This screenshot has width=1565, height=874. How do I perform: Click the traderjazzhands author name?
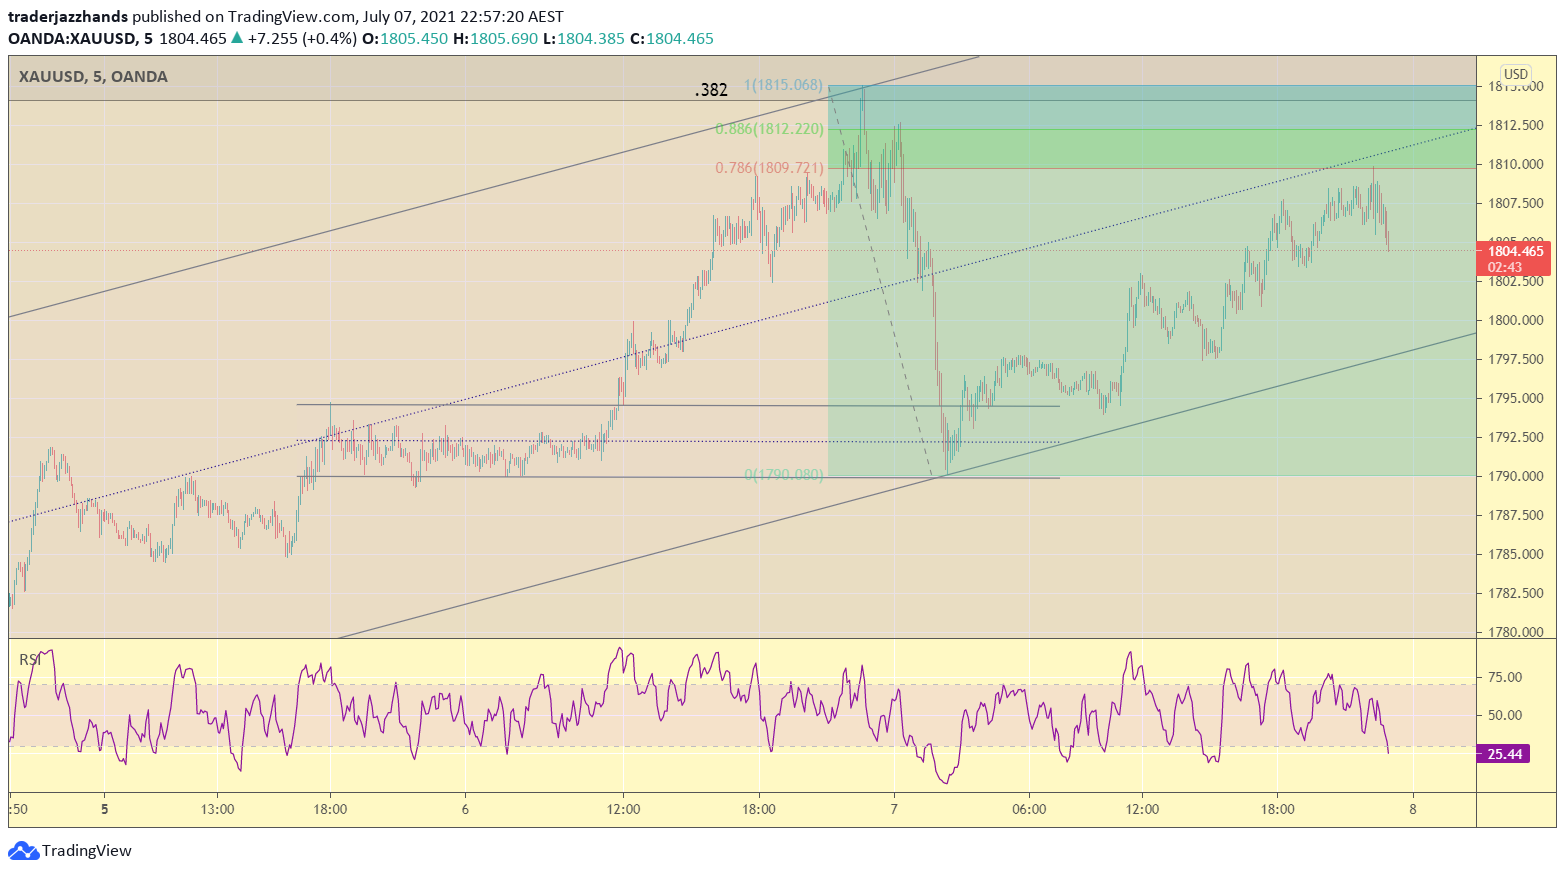click(68, 17)
